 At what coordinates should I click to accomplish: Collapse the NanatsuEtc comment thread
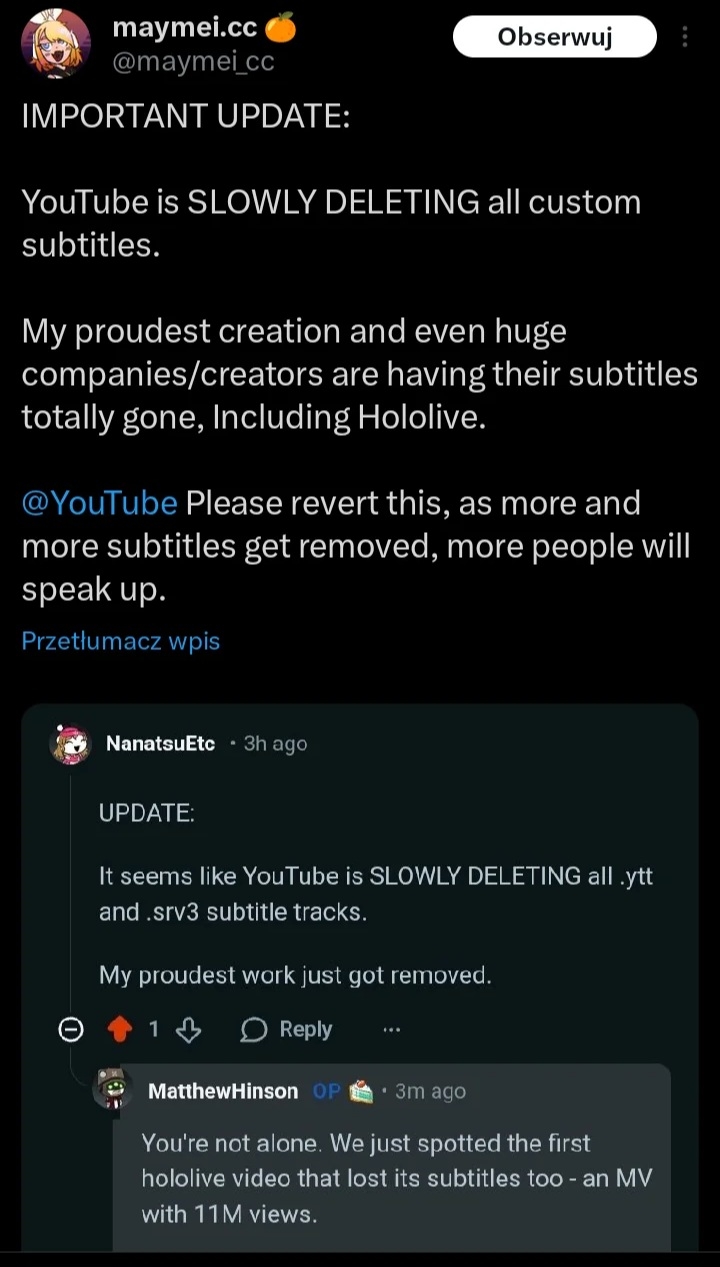click(x=70, y=1029)
